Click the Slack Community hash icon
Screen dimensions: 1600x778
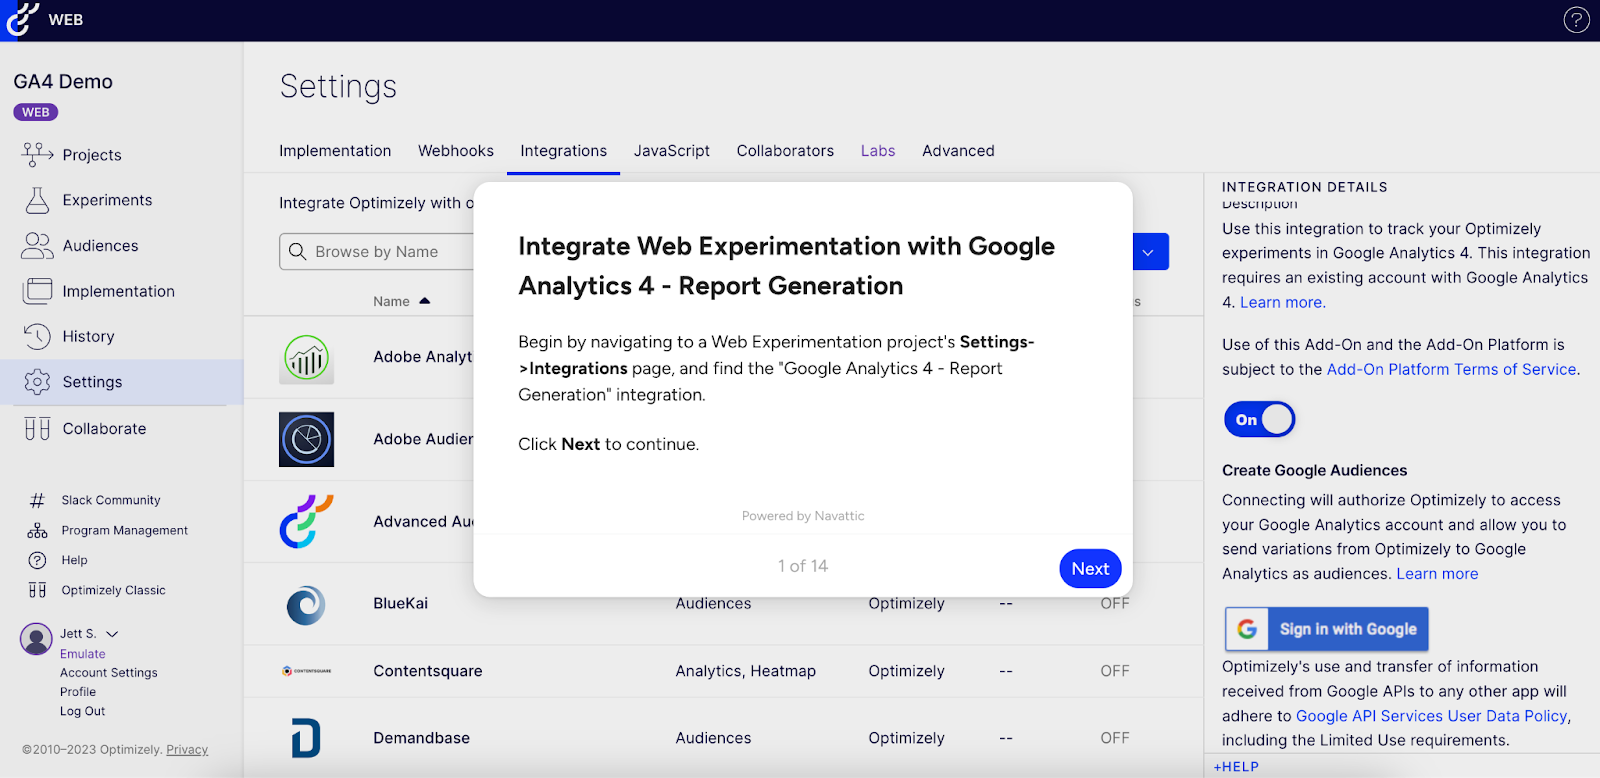pyautogui.click(x=37, y=500)
